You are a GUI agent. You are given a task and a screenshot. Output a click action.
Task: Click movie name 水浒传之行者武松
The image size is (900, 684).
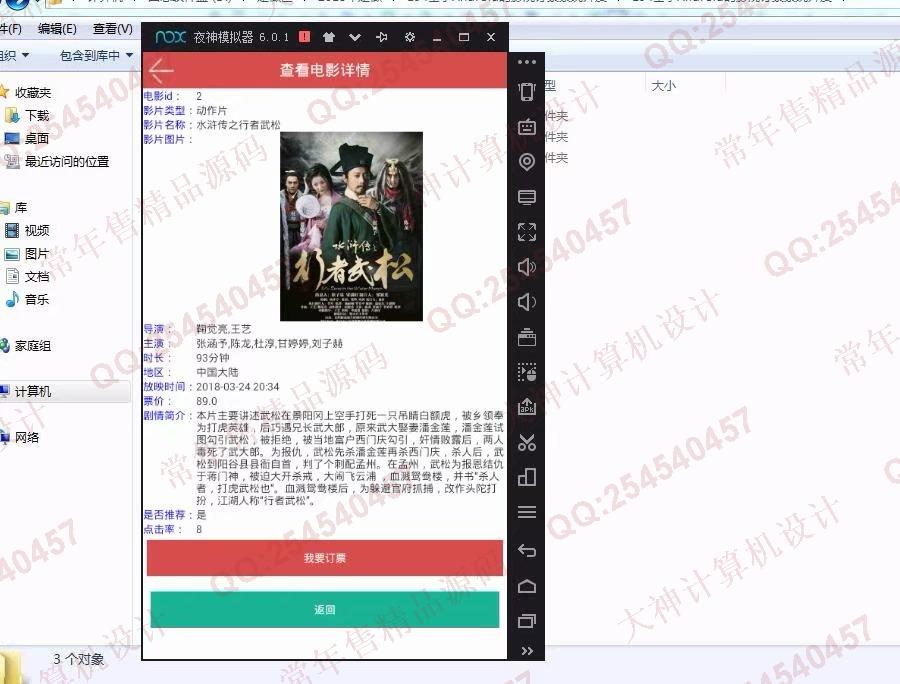(x=238, y=125)
